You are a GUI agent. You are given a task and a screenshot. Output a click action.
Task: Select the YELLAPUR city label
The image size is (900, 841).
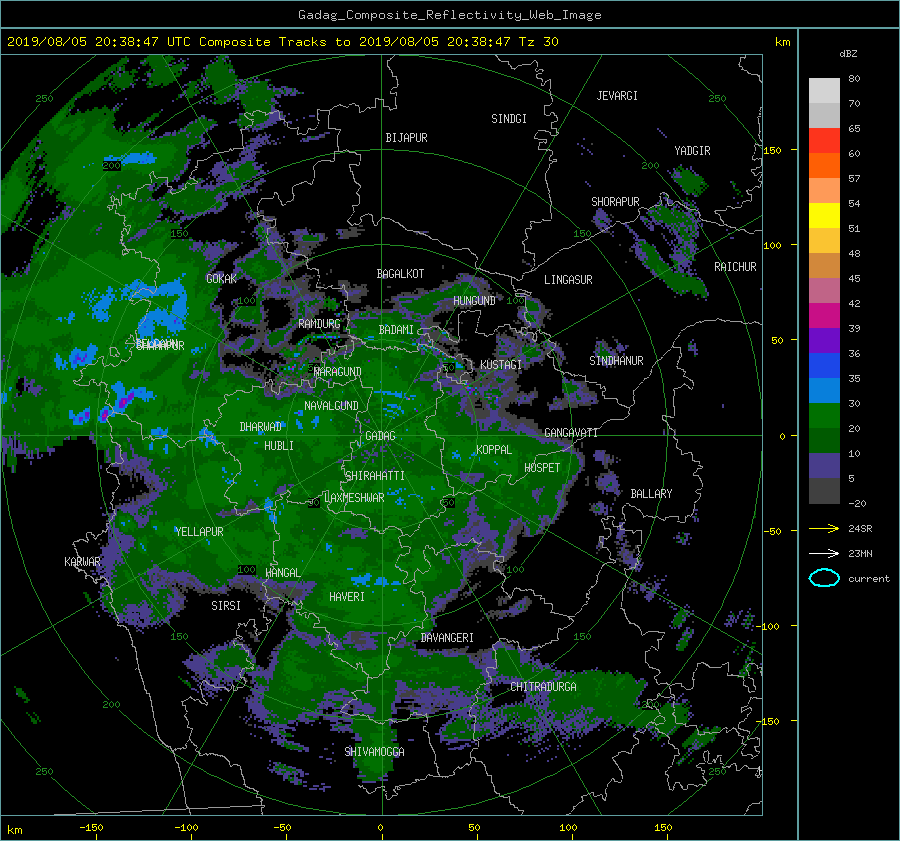pos(199,532)
